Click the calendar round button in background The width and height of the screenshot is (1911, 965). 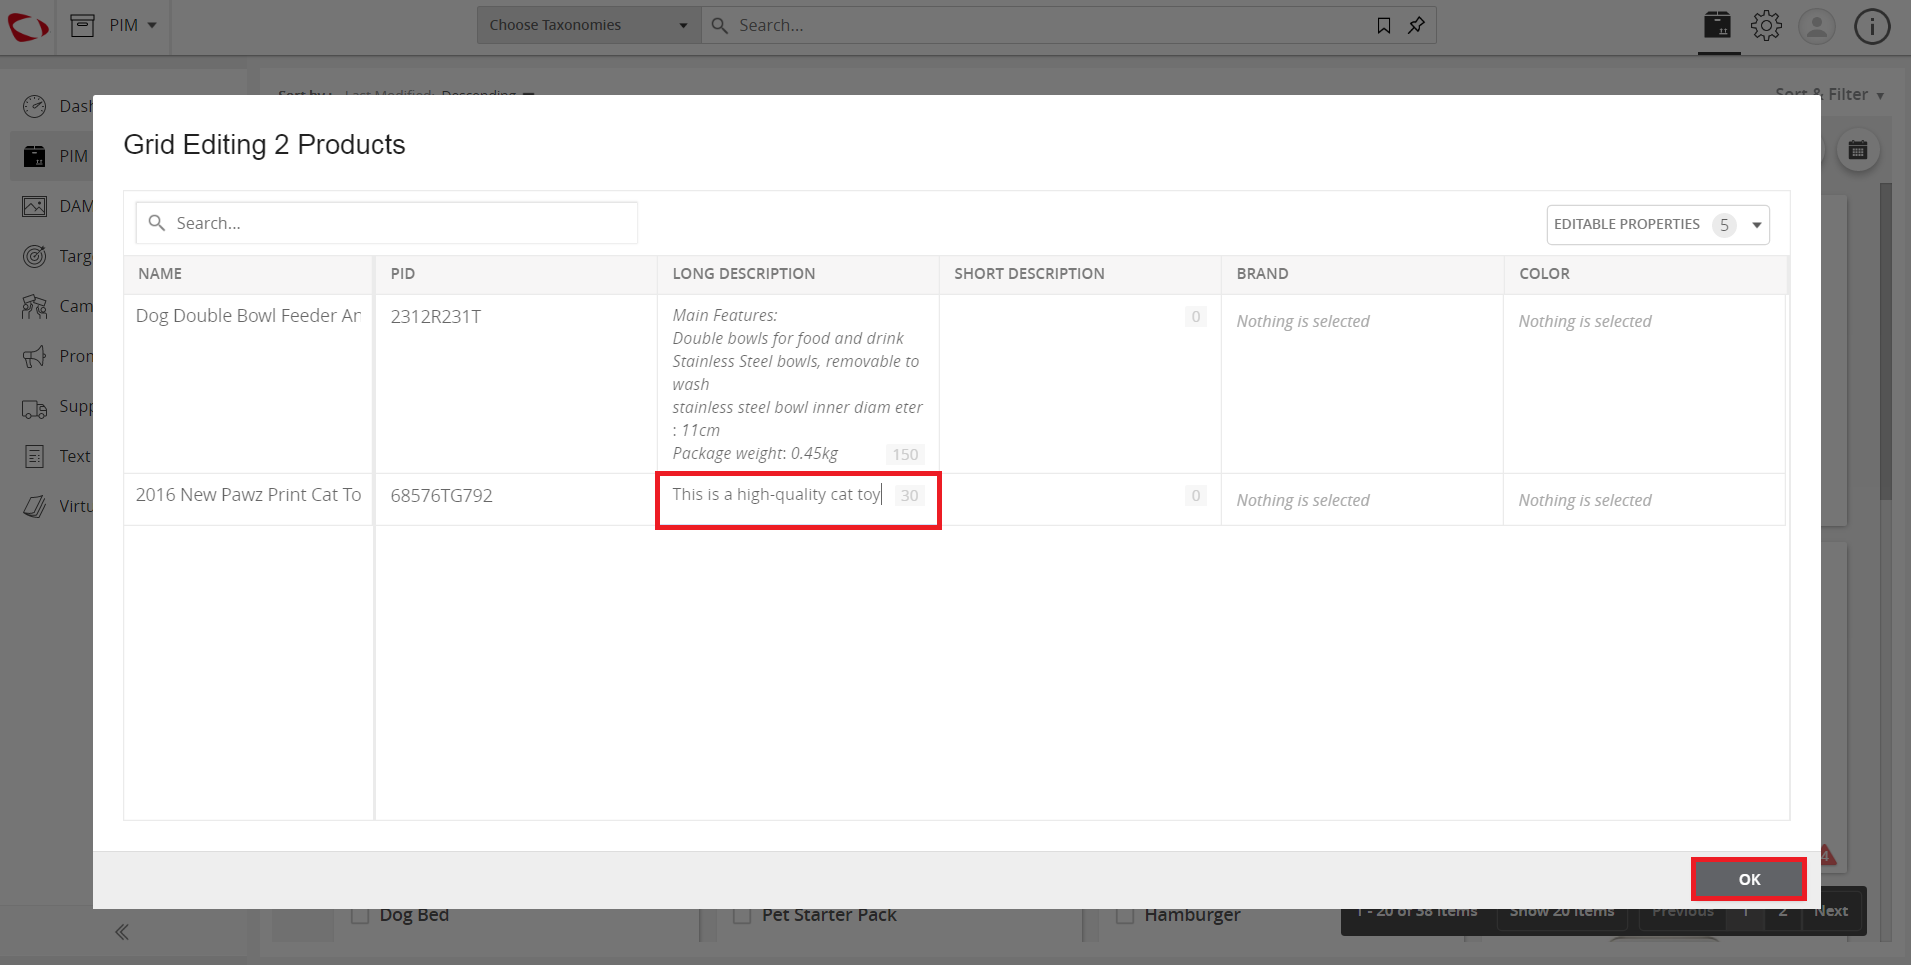1858,151
